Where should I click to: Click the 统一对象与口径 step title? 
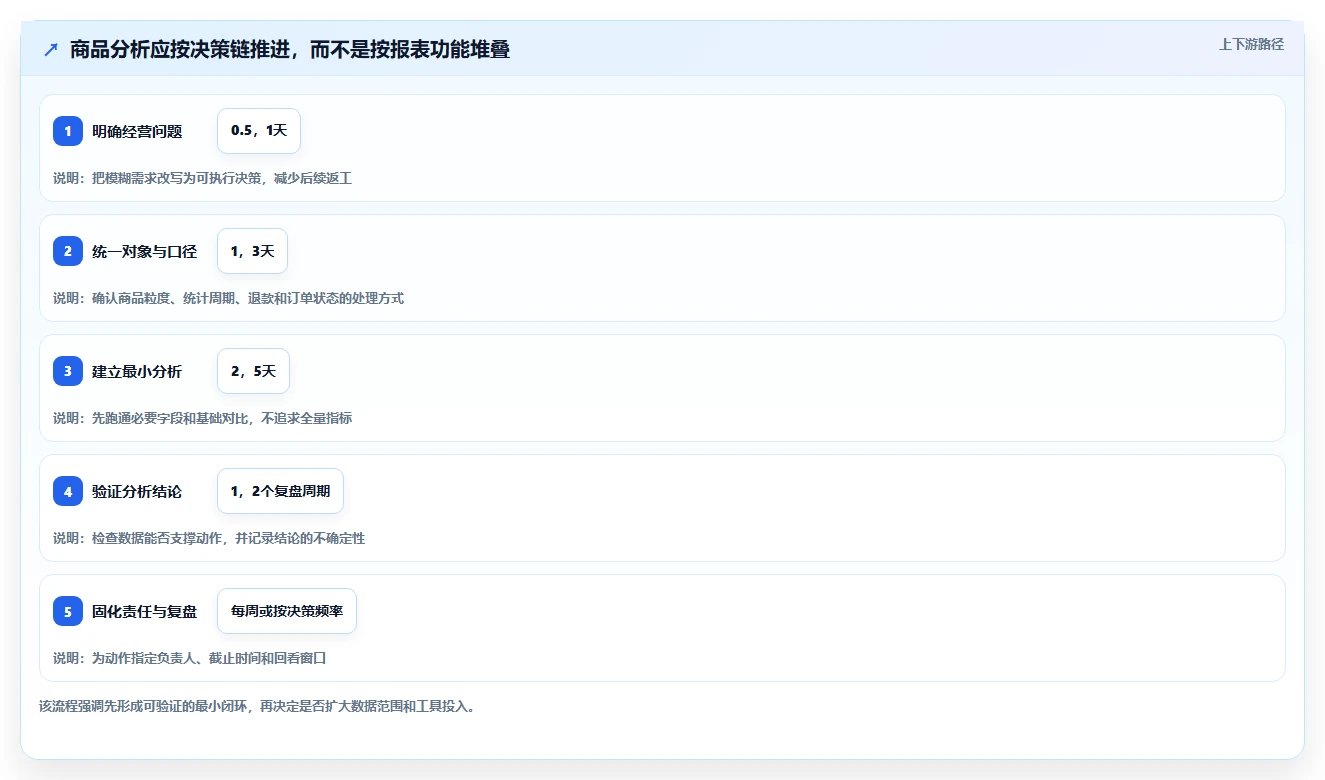pos(145,251)
